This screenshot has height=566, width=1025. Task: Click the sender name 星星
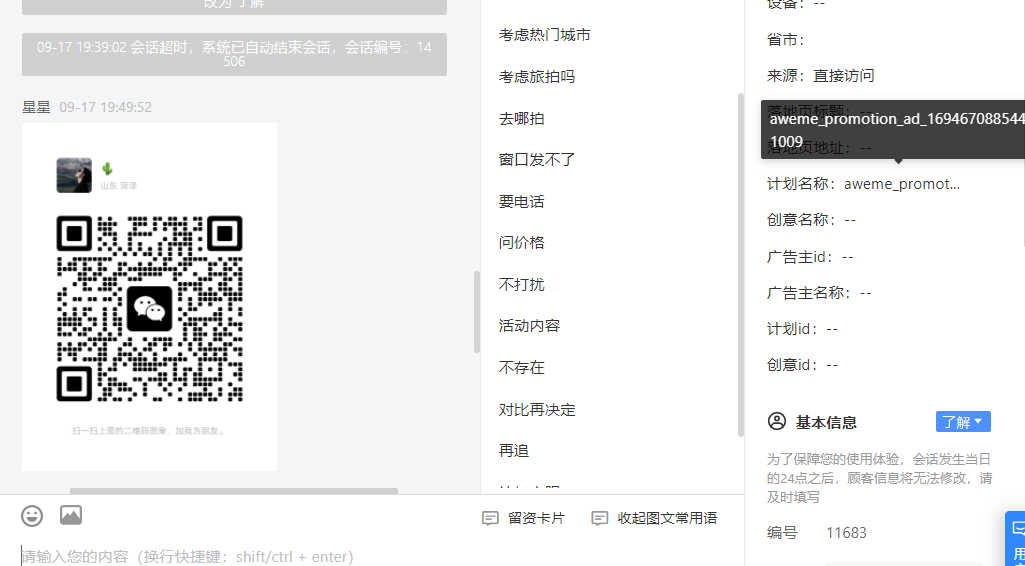coord(36,107)
